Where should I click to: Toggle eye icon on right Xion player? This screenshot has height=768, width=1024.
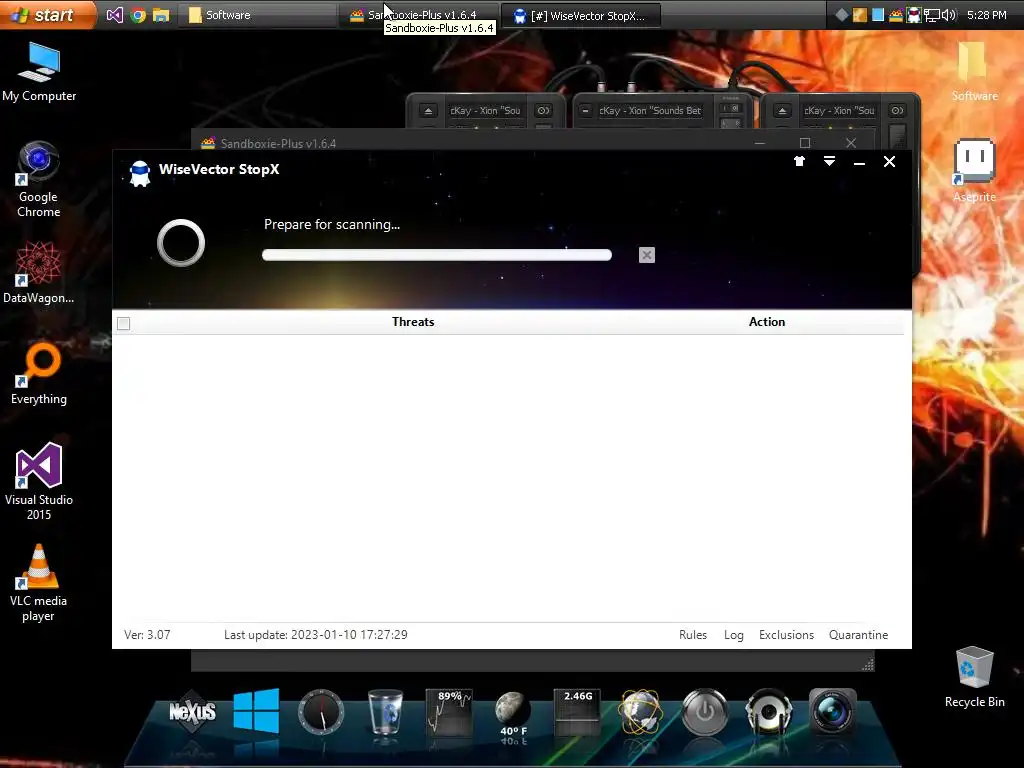[x=897, y=111]
